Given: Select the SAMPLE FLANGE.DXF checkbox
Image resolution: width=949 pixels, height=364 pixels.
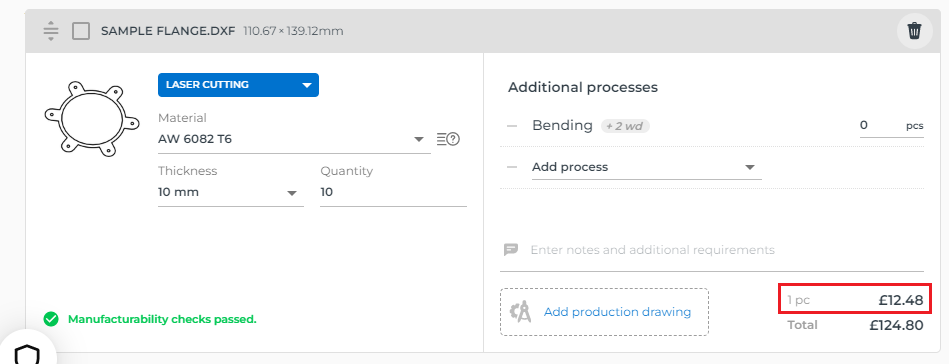Looking at the screenshot, I should tap(81, 31).
